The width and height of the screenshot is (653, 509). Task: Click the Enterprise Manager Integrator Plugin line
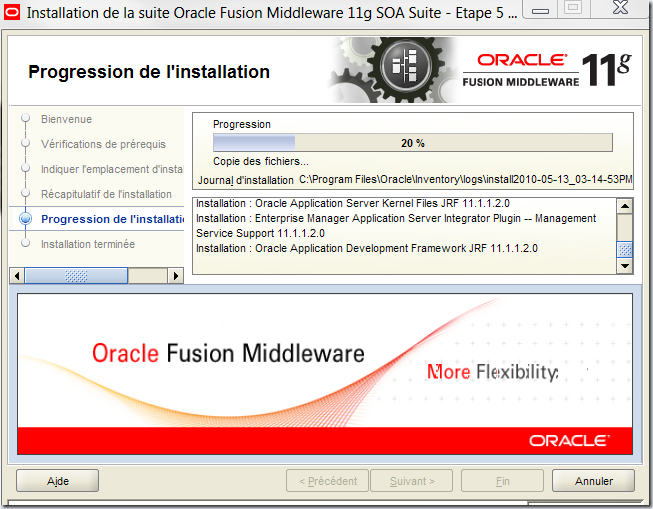pos(396,226)
